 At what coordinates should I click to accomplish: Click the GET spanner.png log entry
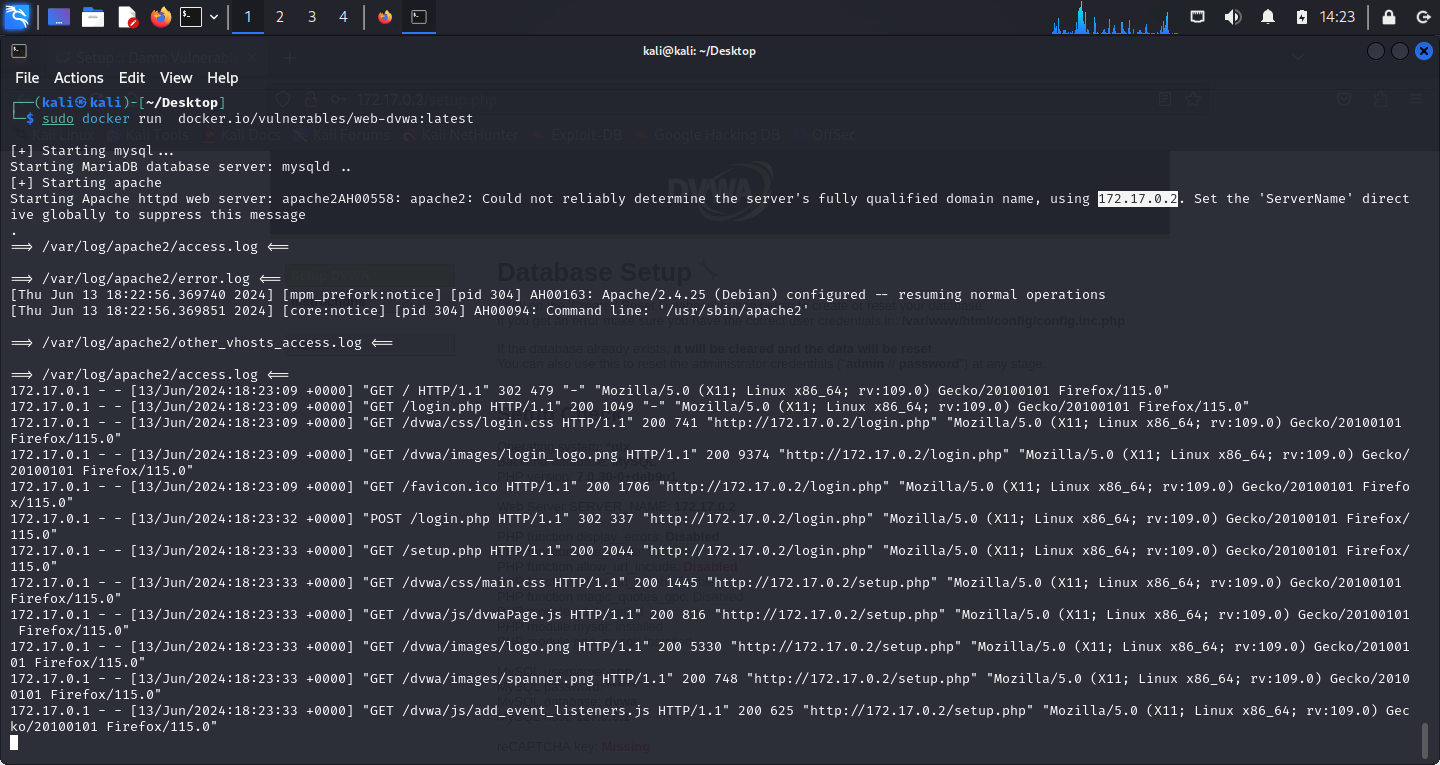[710, 686]
